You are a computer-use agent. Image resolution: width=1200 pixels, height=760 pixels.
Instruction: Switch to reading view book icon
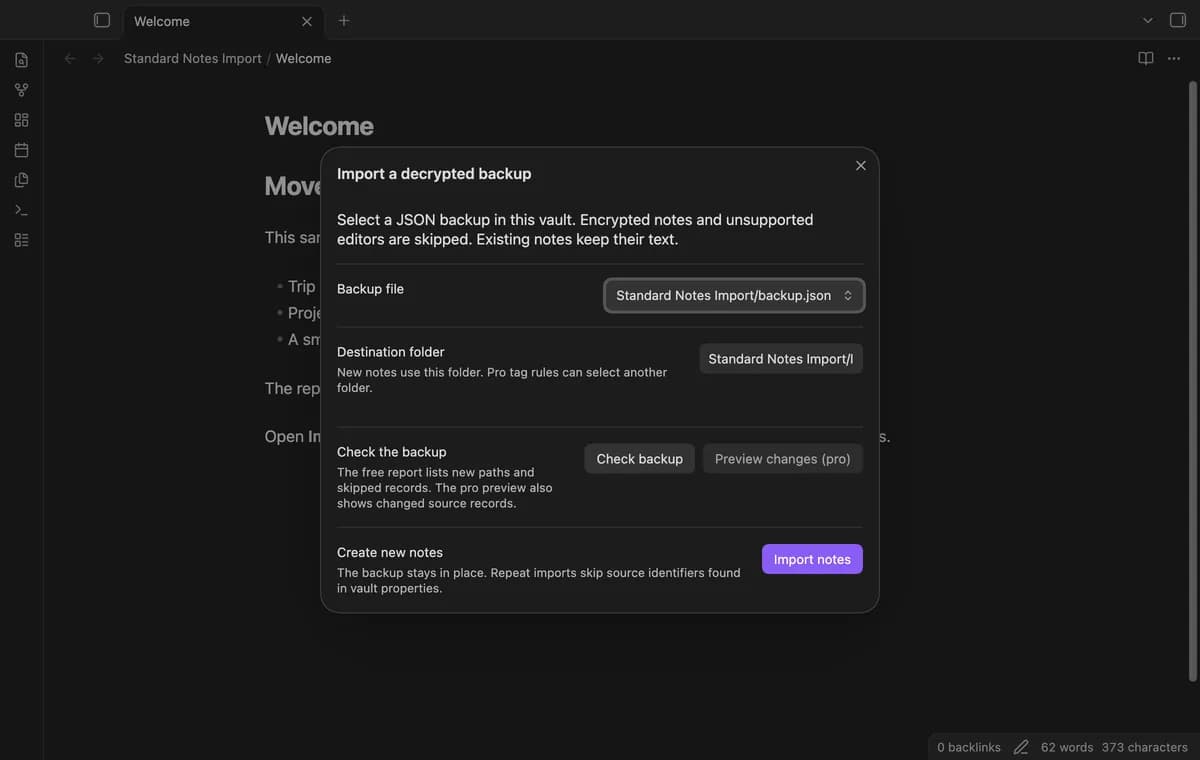pyautogui.click(x=1146, y=58)
